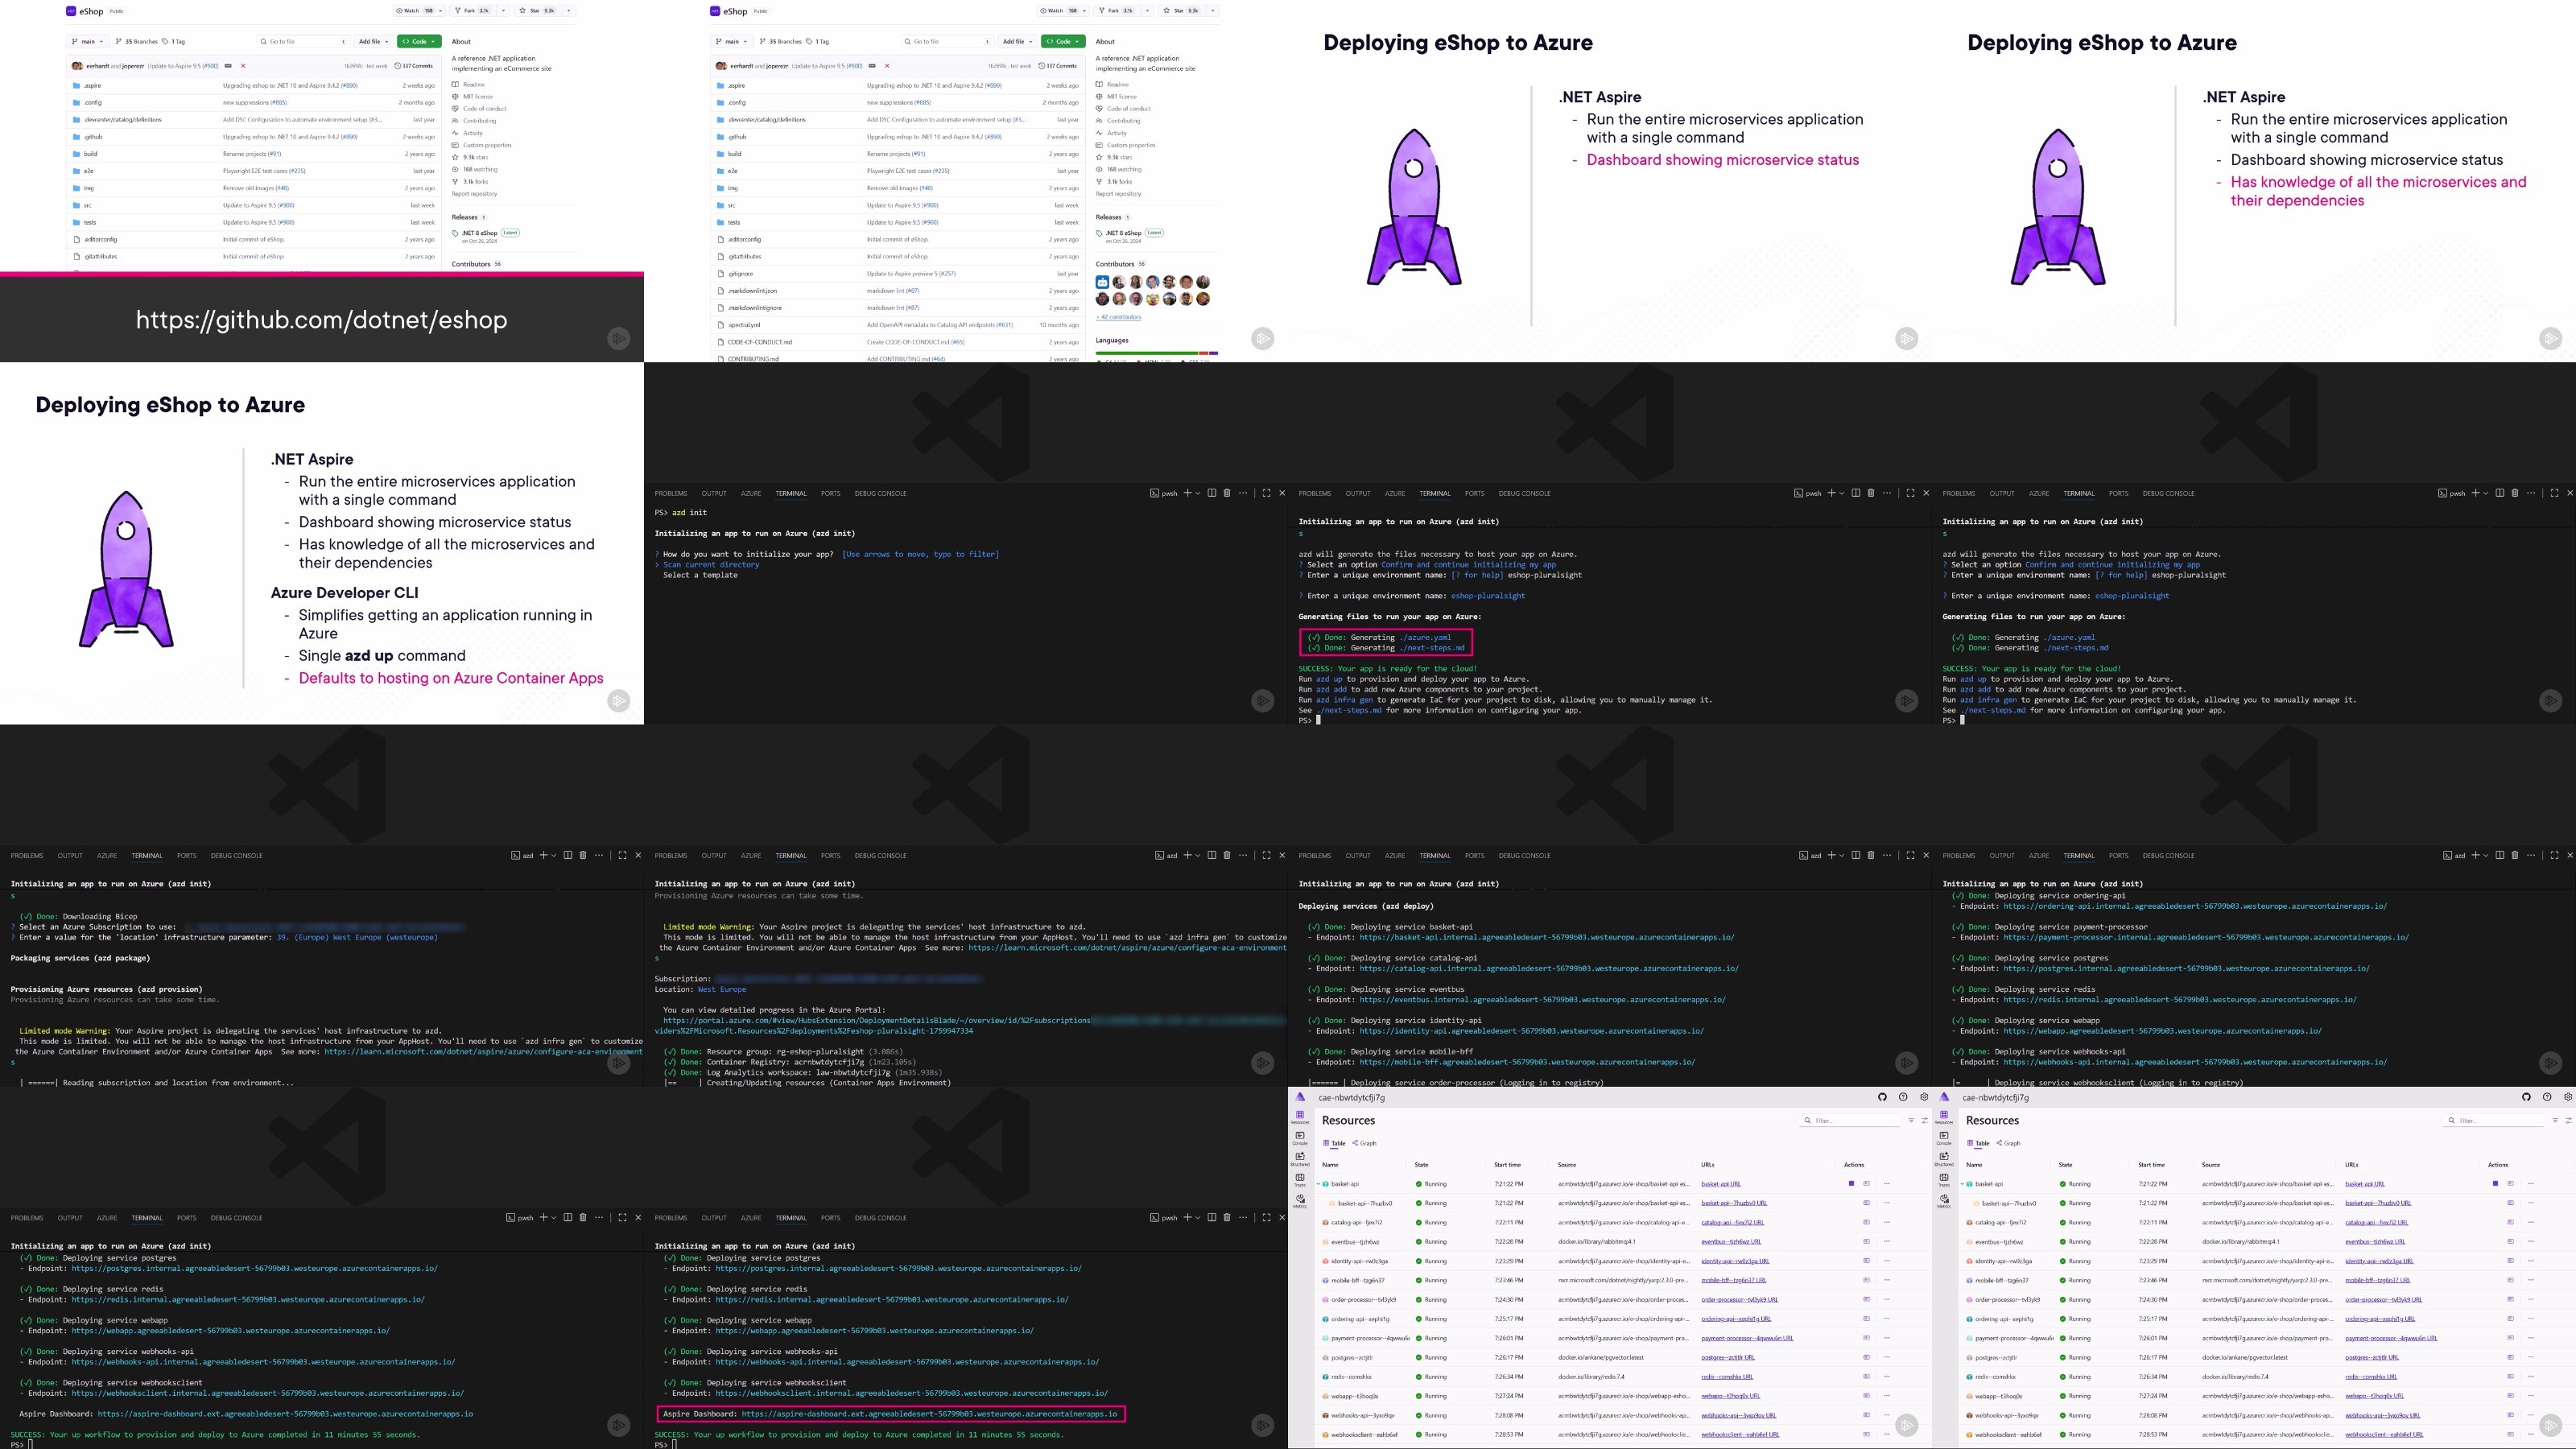Open #631 pull request link

[x=1003, y=325]
